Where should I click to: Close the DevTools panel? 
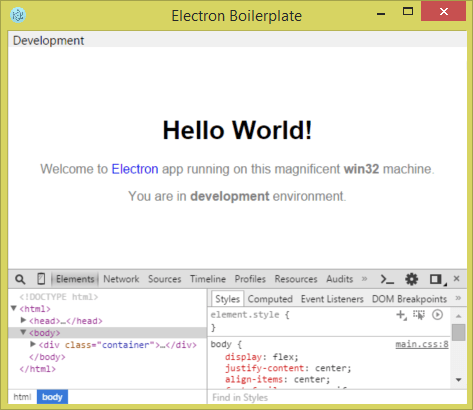457,278
